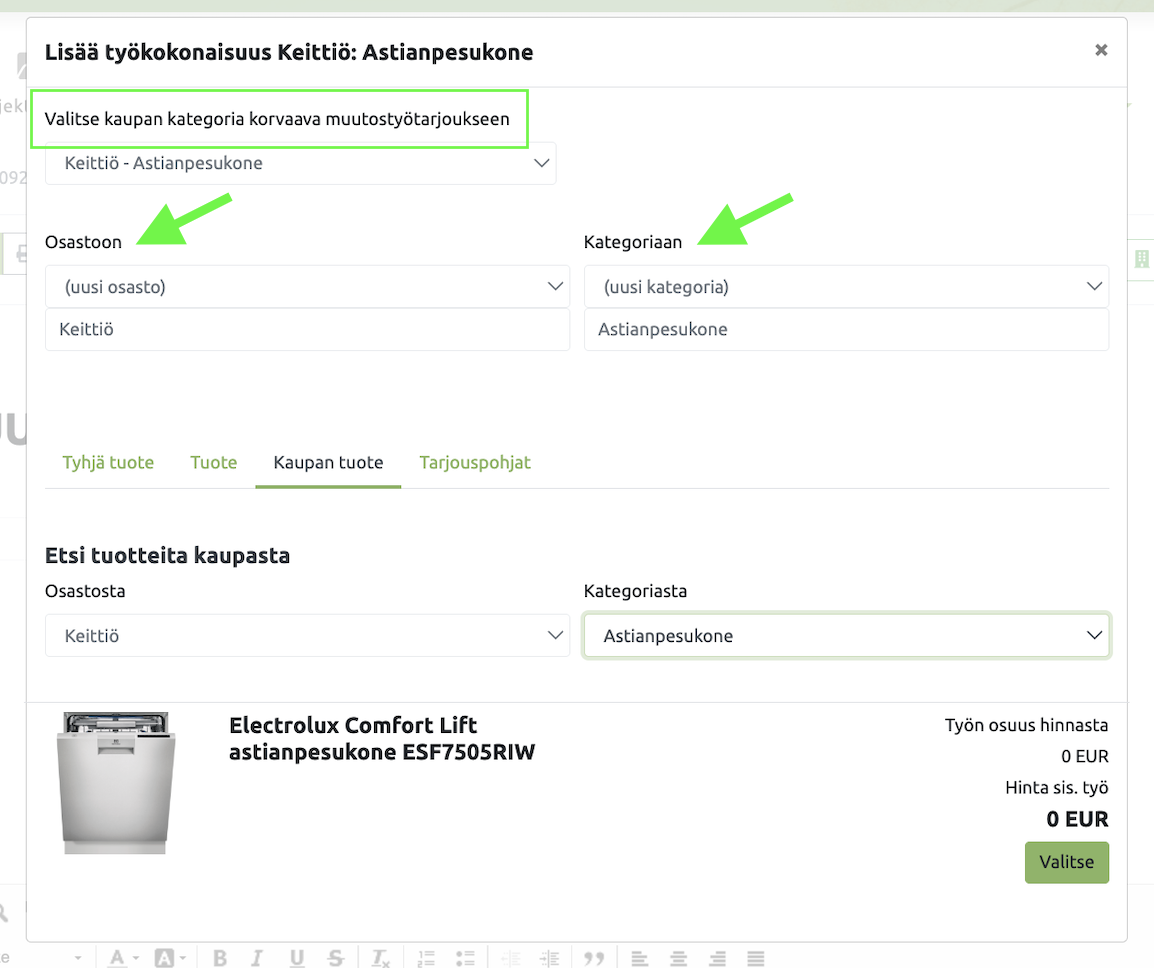This screenshot has height=968, width=1154.
Task: Click the Electrolux Comfort Lift product title
Action: point(382,739)
